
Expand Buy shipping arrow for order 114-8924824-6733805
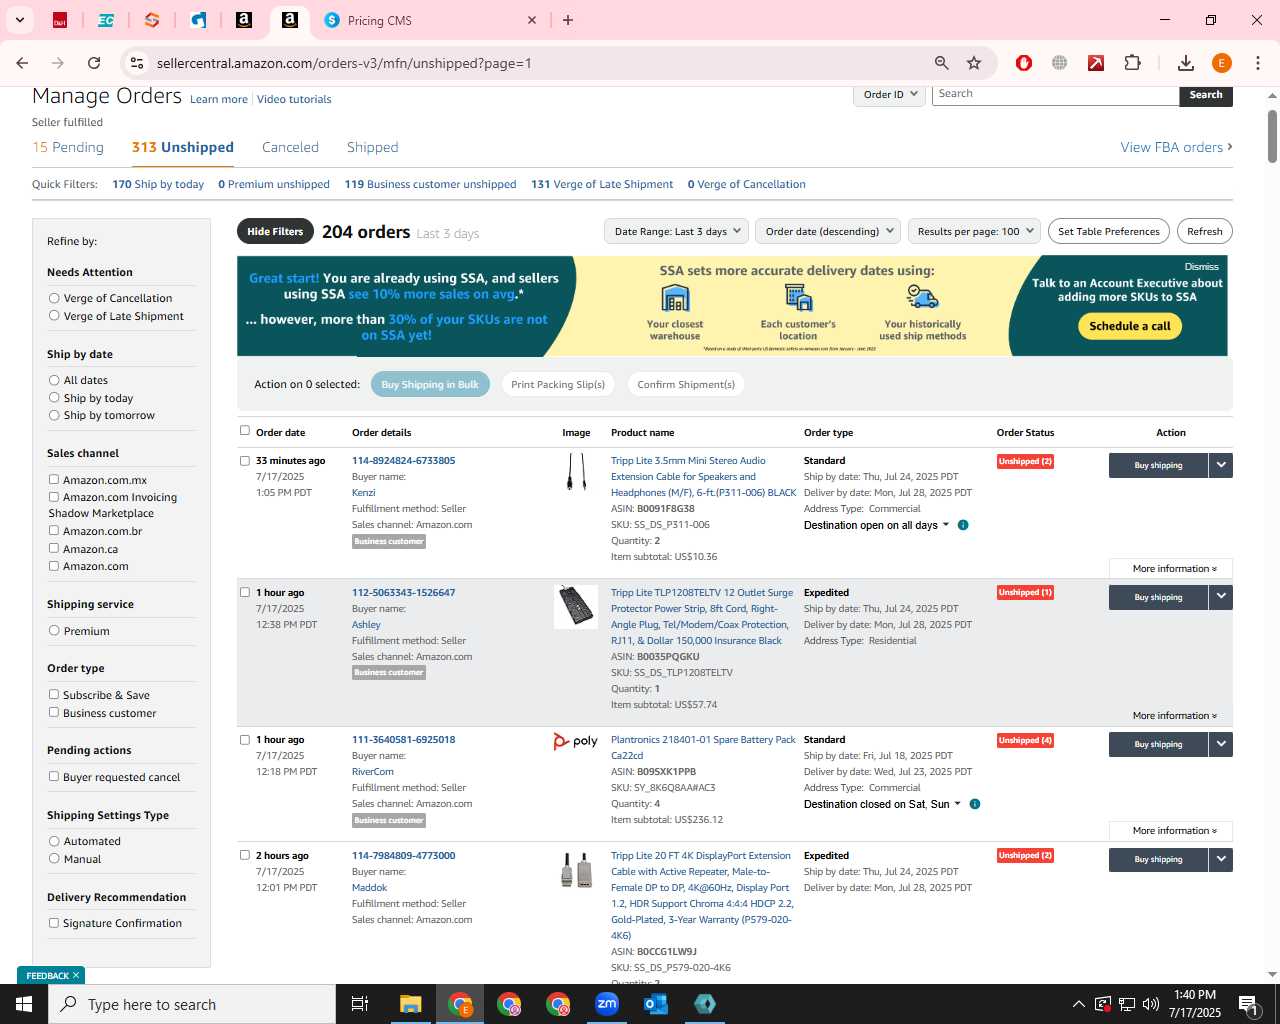pyautogui.click(x=1221, y=465)
